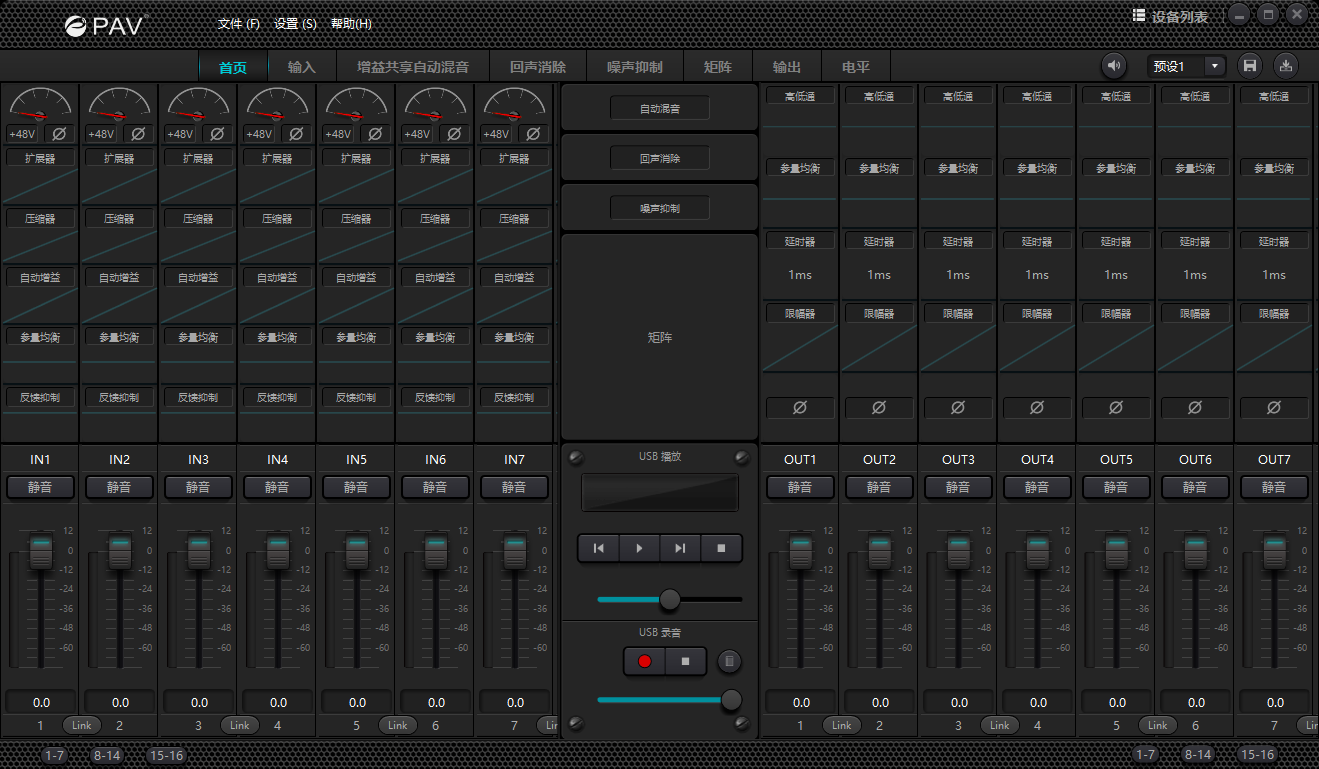This screenshot has width=1319, height=769.
Task: Click the speaker volume icon
Action: point(1113,66)
